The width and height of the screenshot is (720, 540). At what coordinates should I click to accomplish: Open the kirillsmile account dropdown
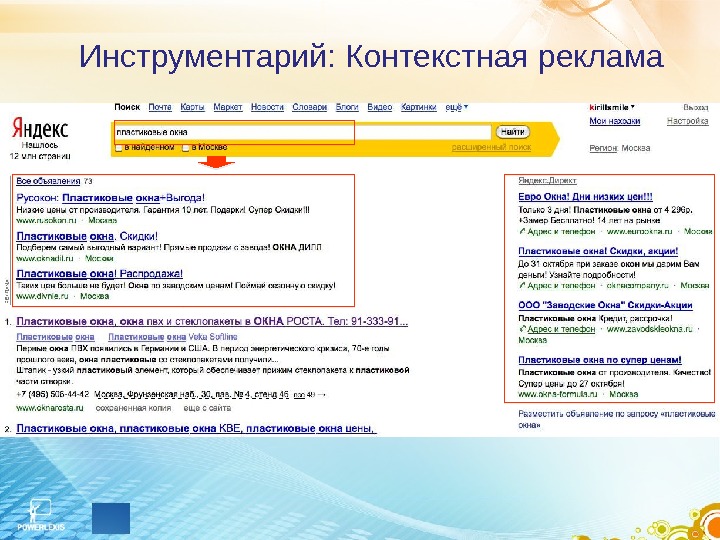pos(611,107)
